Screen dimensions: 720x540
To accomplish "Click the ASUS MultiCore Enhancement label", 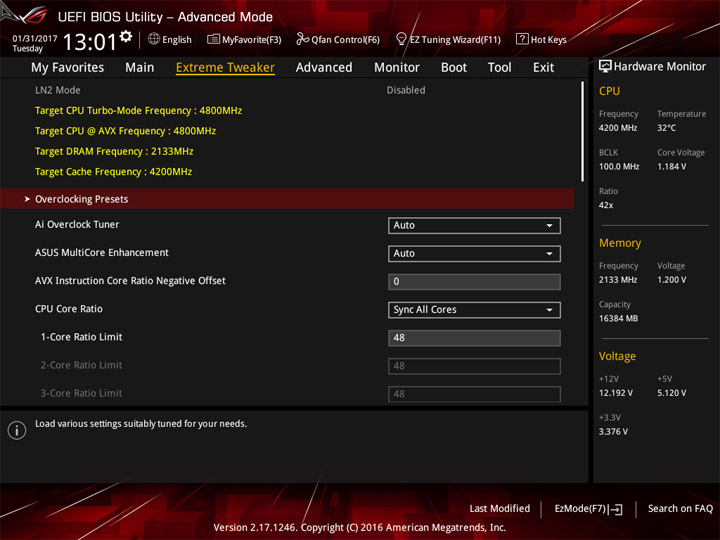I will [102, 253].
